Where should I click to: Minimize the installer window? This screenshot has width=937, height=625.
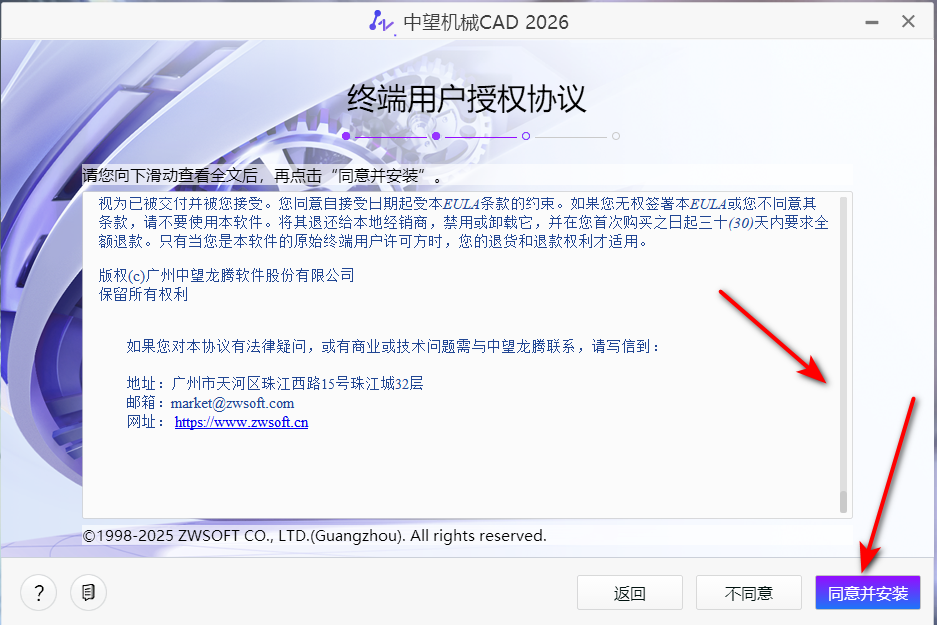pos(872,22)
